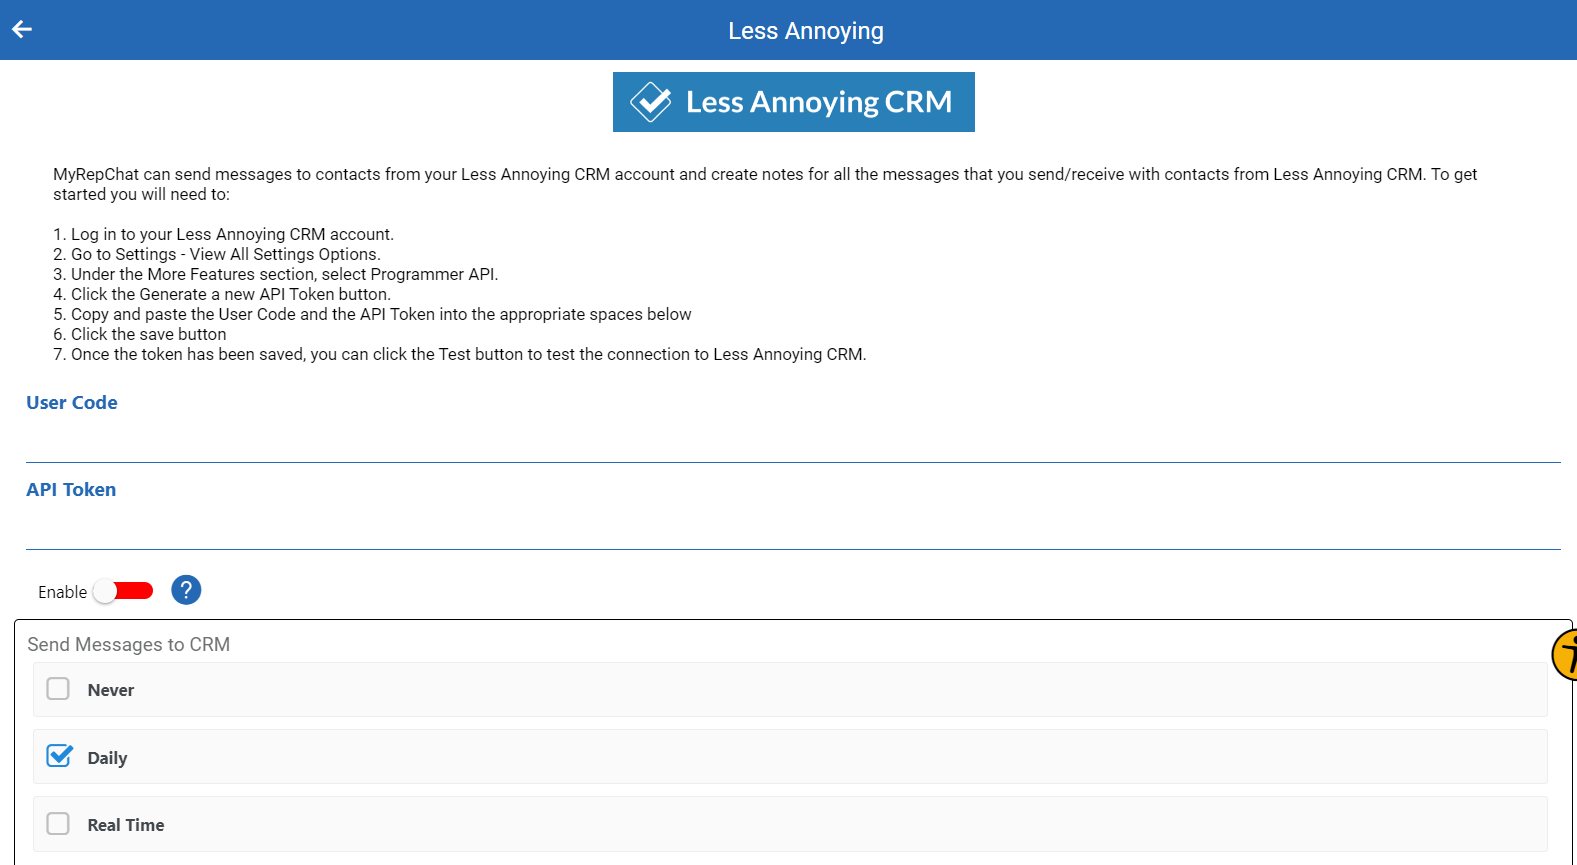
Task: Click the API Token label
Action: 71,489
